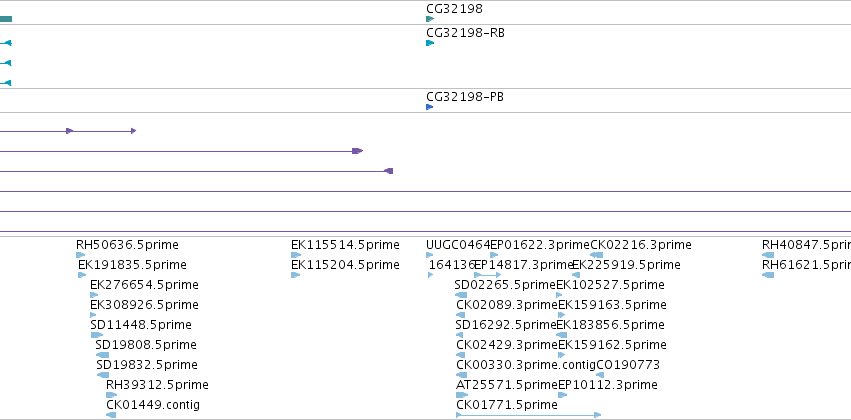
Task: Select the EK191835.5prime label
Action: click(132, 265)
